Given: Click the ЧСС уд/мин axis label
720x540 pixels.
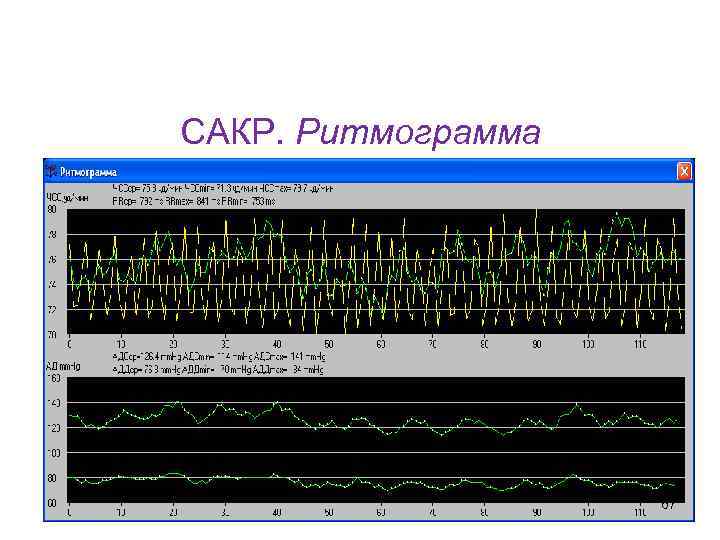Looking at the screenshot, I should point(68,198).
